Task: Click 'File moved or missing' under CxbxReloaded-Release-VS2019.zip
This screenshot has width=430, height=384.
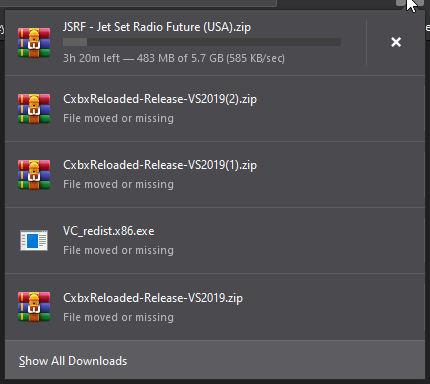Action: point(118,317)
